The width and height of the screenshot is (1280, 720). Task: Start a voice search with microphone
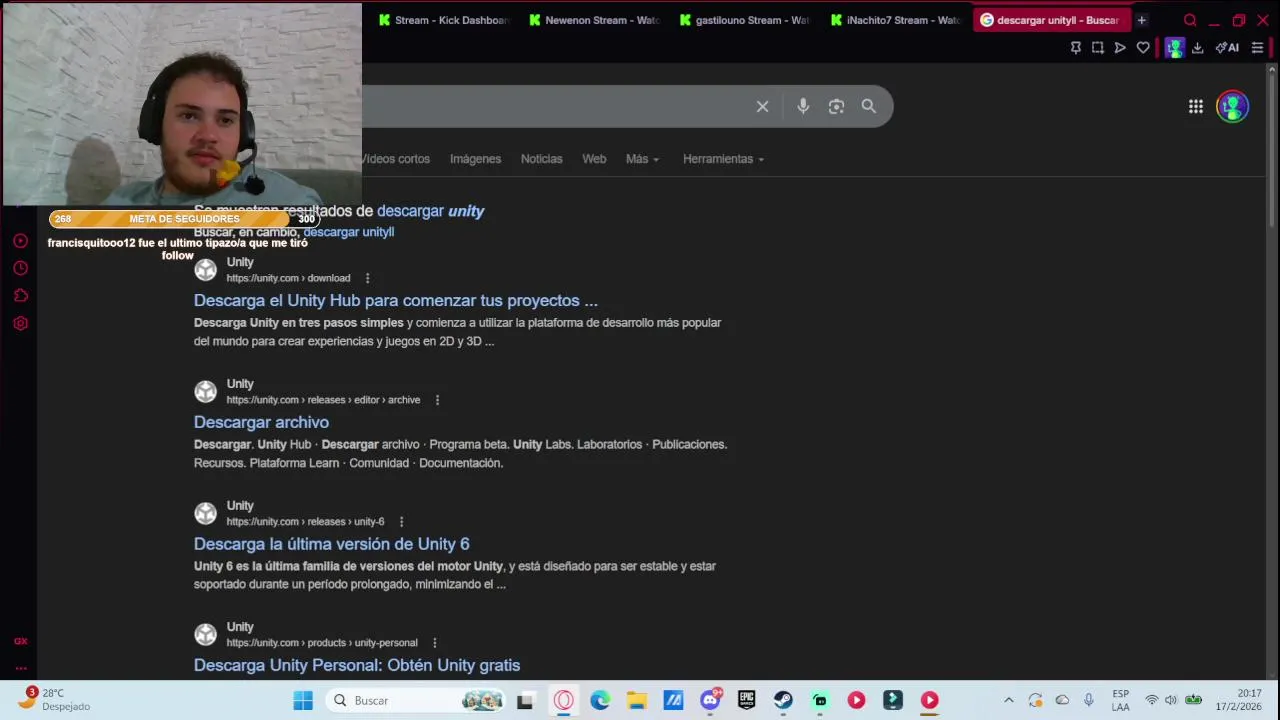point(803,106)
